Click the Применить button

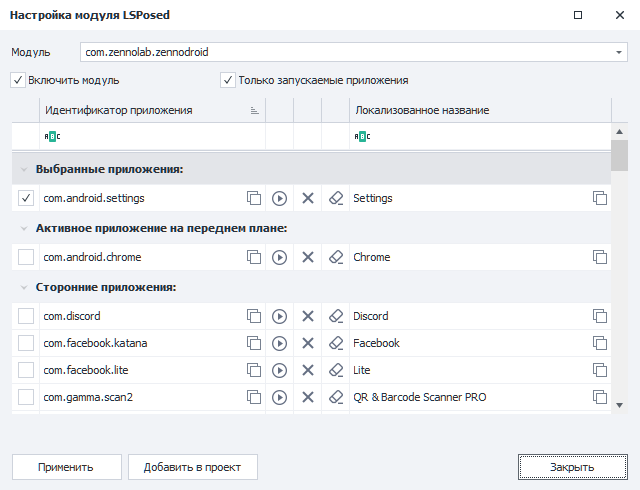(x=67, y=467)
